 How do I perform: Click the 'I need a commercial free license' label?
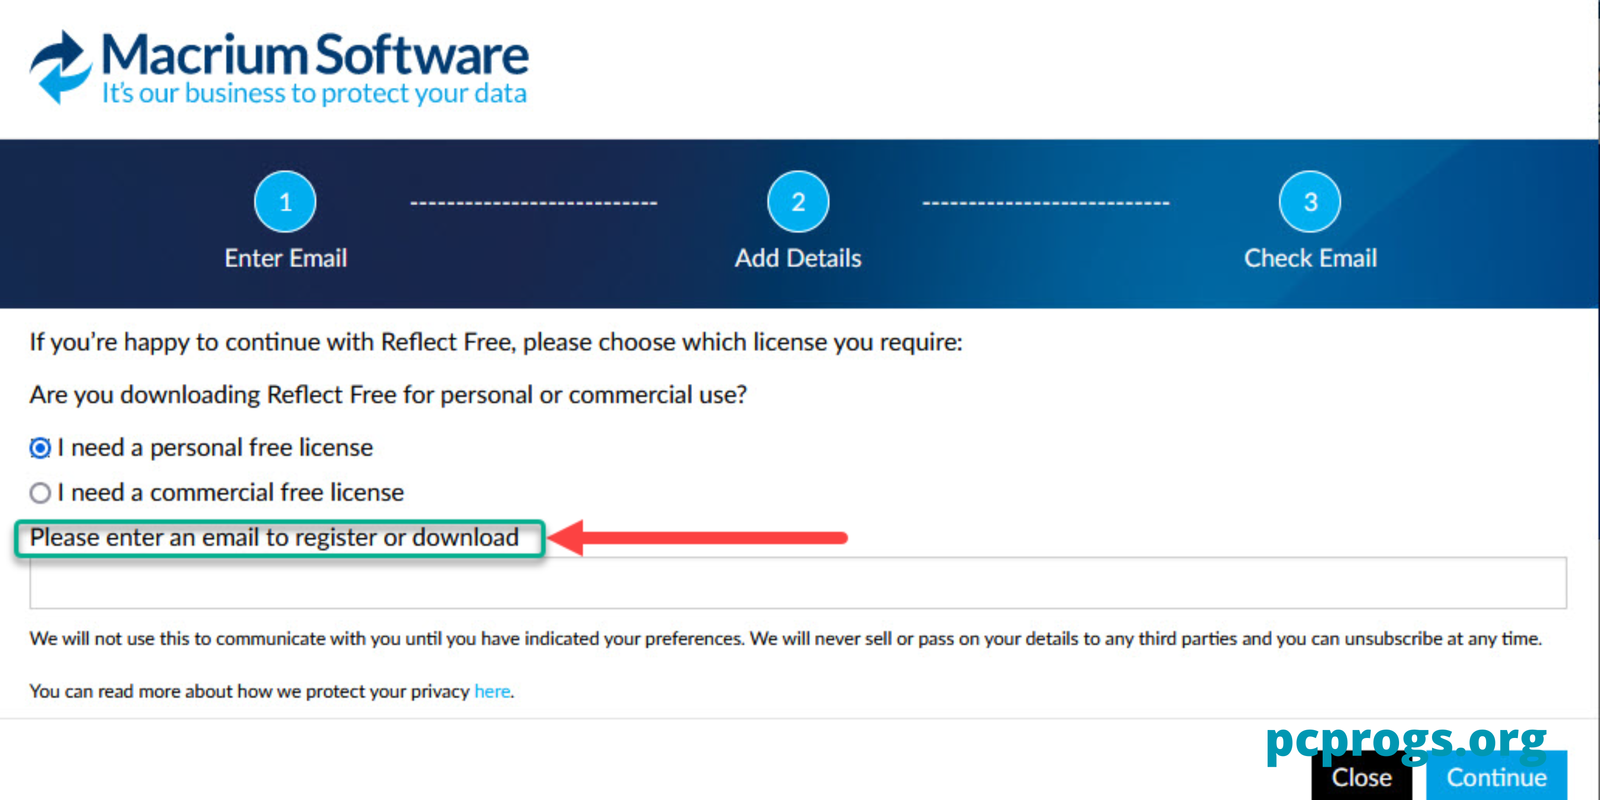click(231, 493)
